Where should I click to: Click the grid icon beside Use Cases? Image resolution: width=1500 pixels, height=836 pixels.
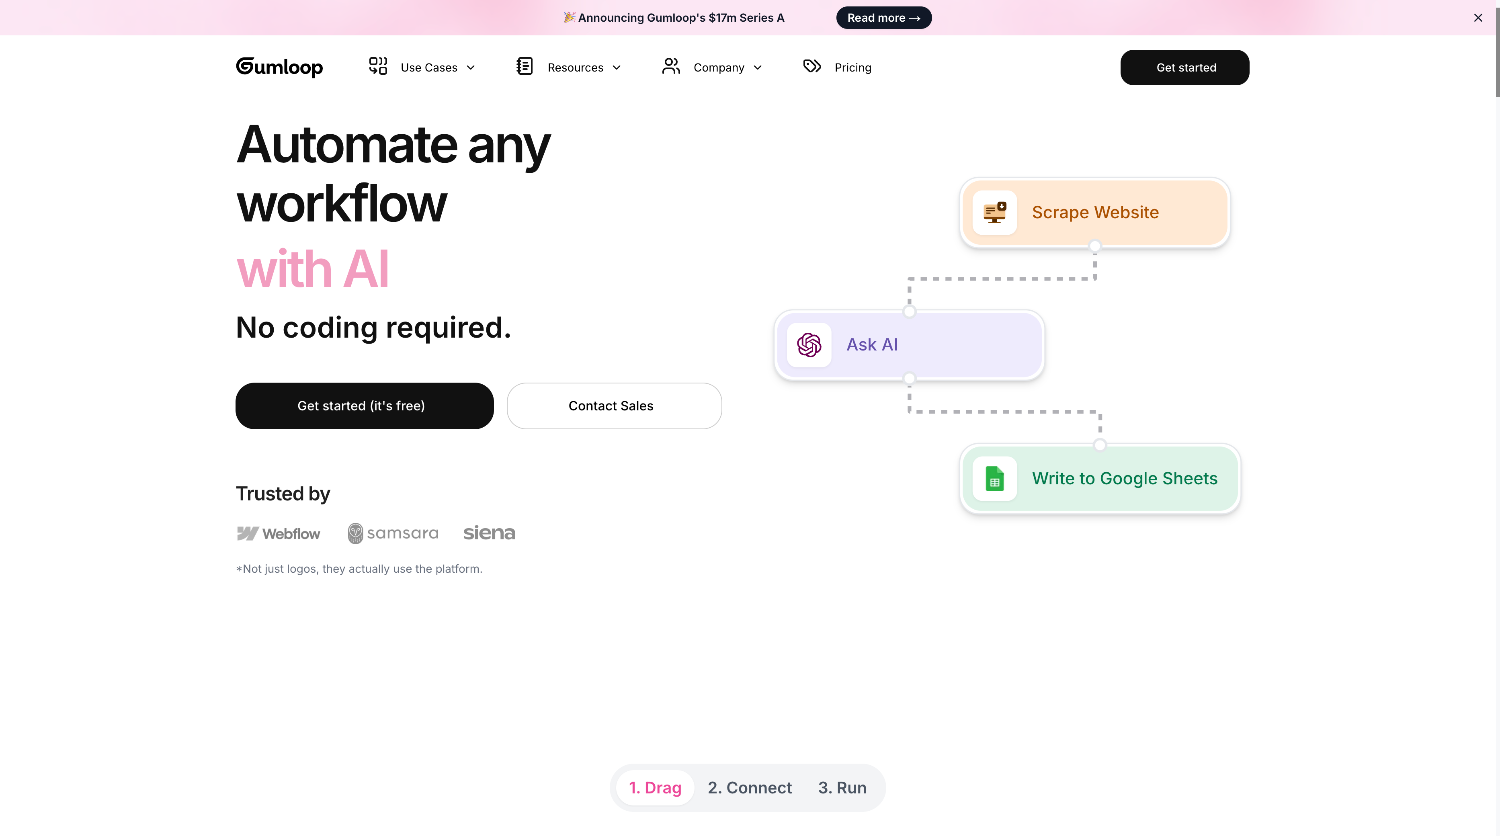(x=378, y=66)
